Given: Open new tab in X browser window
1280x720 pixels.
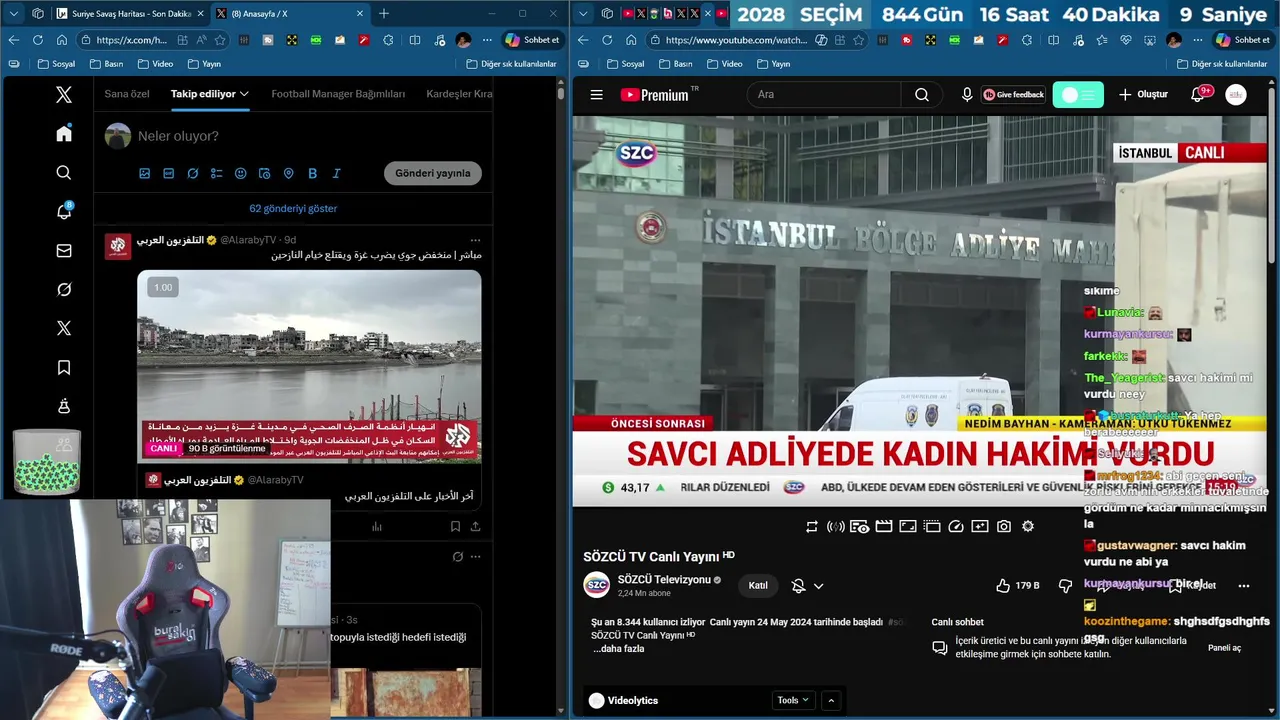Looking at the screenshot, I should click(x=384, y=13).
